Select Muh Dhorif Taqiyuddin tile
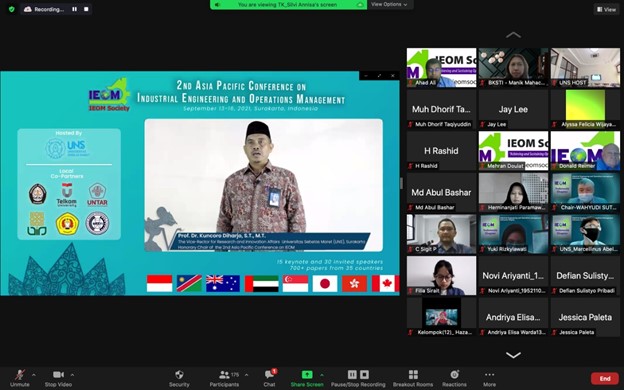Viewport: 624px width, 390px height. [x=441, y=109]
